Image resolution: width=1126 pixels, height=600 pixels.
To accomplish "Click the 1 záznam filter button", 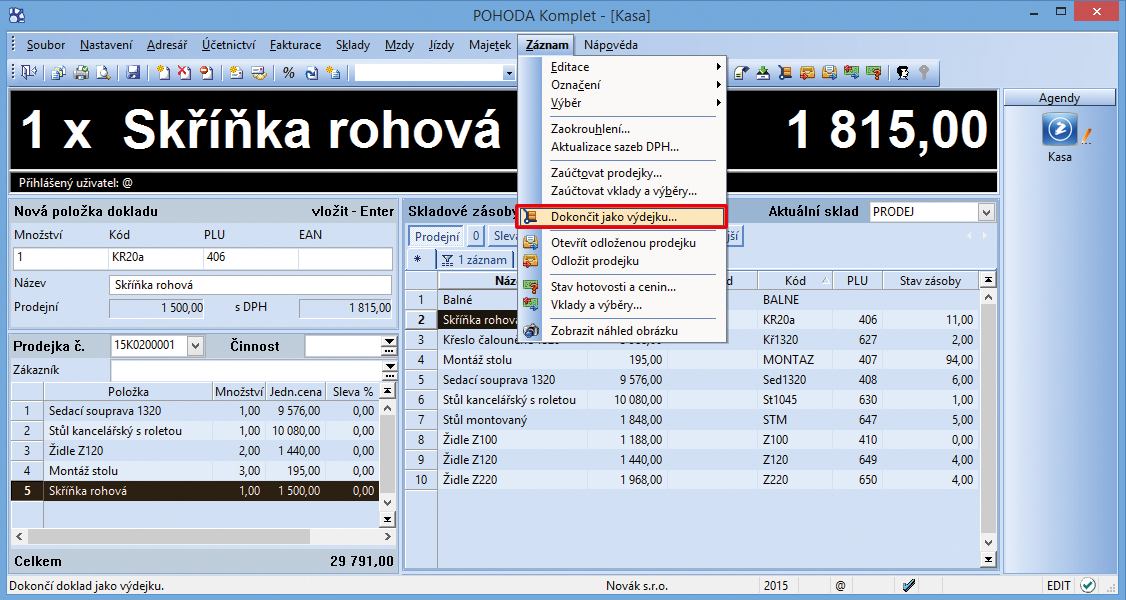I will (x=475, y=260).
